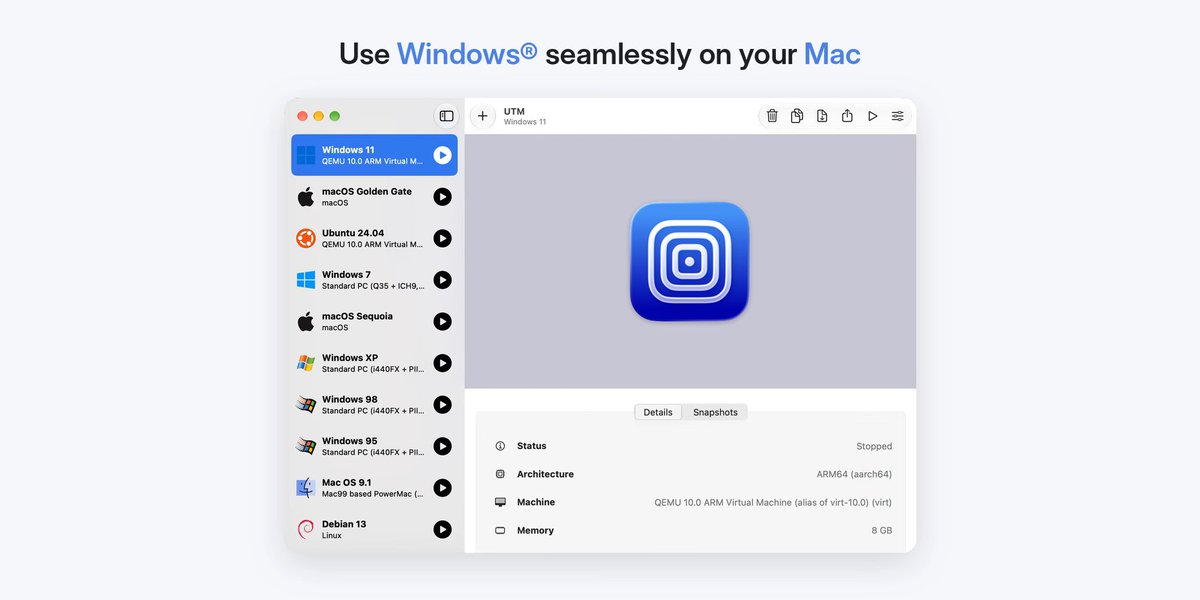This screenshot has width=1200, height=600.
Task: Click the QEMU 10.0 ARM Virtual Machine value
Action: click(773, 502)
